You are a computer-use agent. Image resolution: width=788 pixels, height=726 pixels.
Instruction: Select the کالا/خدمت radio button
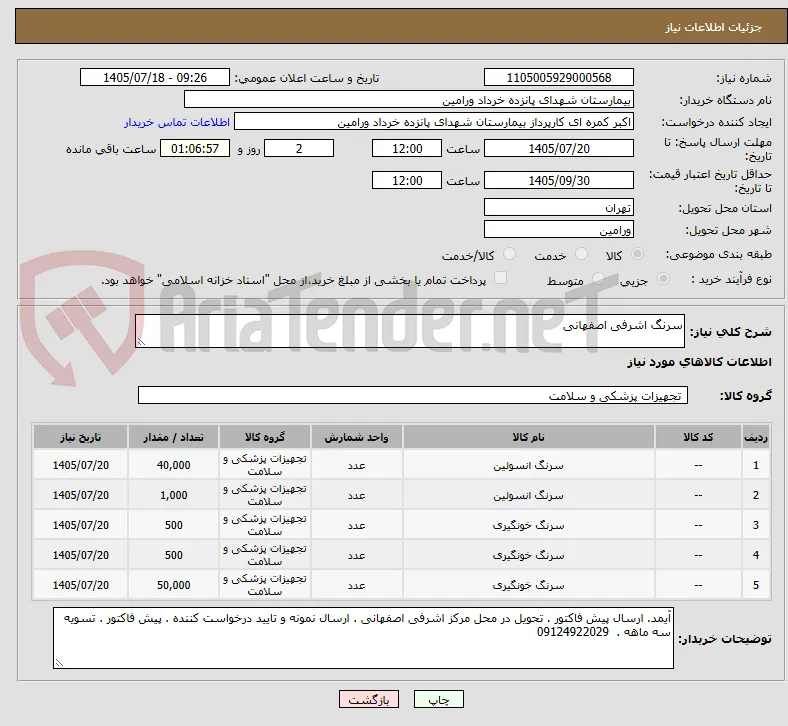510,254
